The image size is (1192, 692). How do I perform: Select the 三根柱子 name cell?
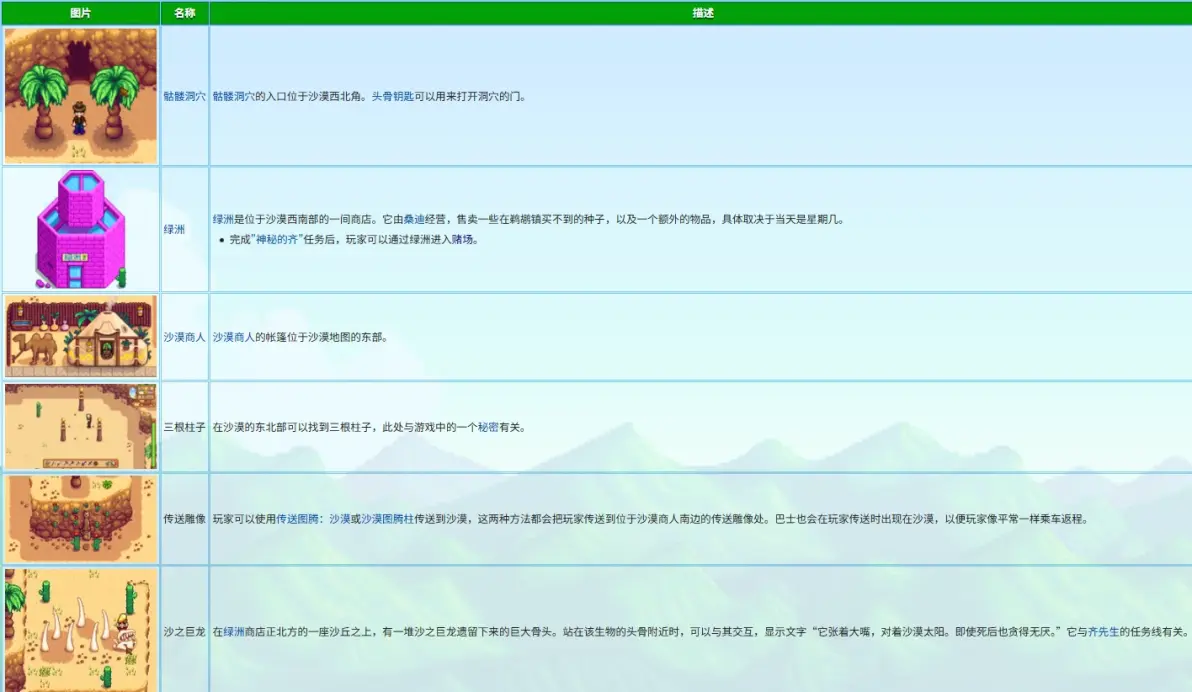[x=185, y=427]
